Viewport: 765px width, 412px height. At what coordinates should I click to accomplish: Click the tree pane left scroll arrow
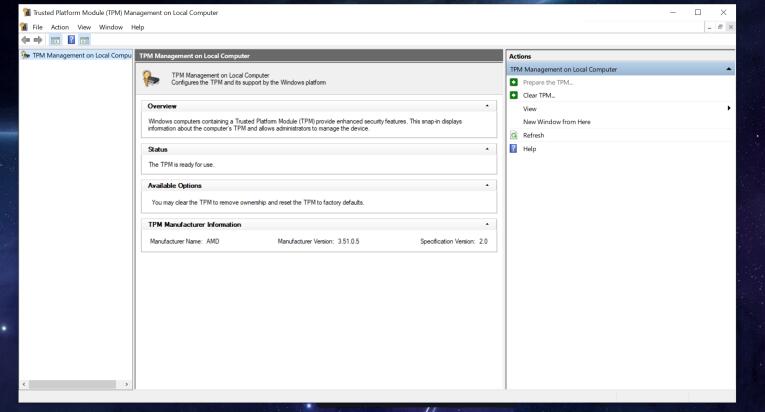pos(24,384)
